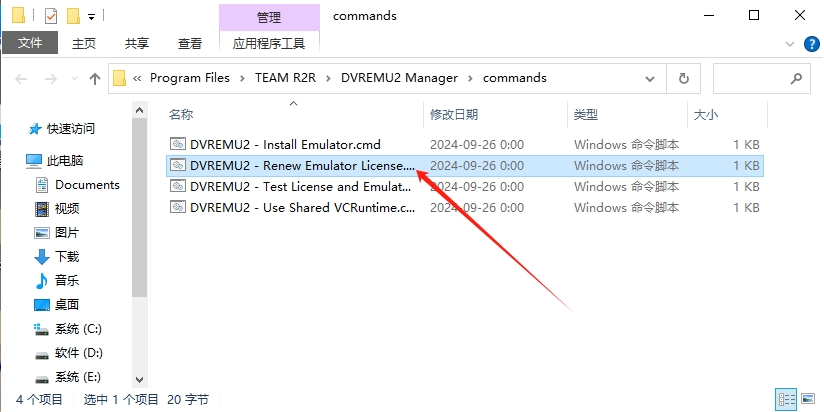
Task: Click the search magnifier icon
Action: pyautogui.click(x=796, y=79)
